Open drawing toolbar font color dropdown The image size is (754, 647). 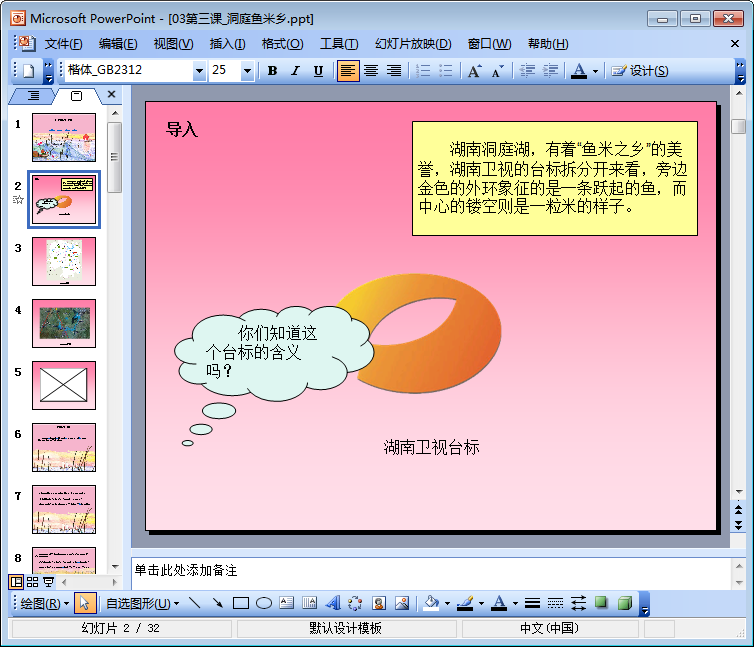click(x=515, y=603)
